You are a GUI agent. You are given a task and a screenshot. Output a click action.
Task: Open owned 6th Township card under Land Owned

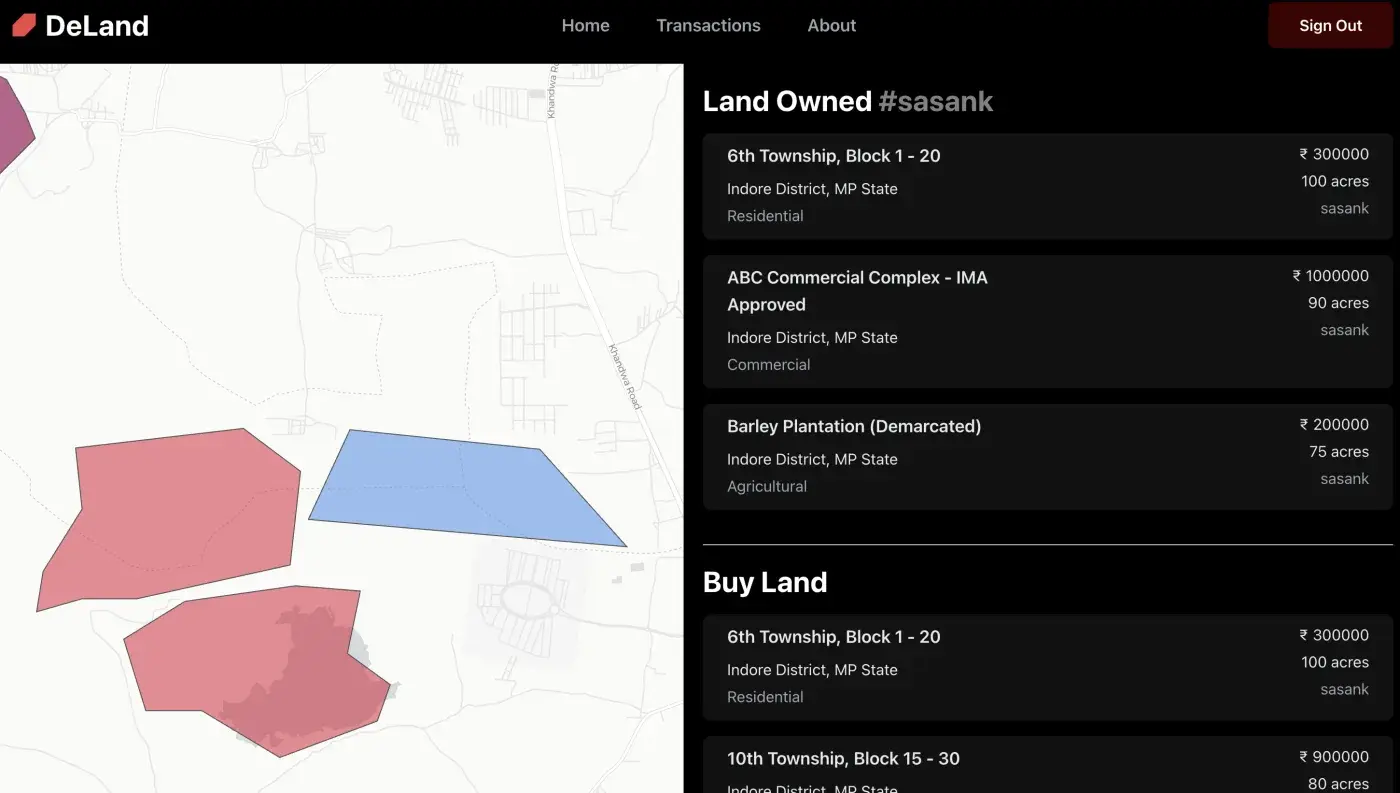tap(1047, 186)
